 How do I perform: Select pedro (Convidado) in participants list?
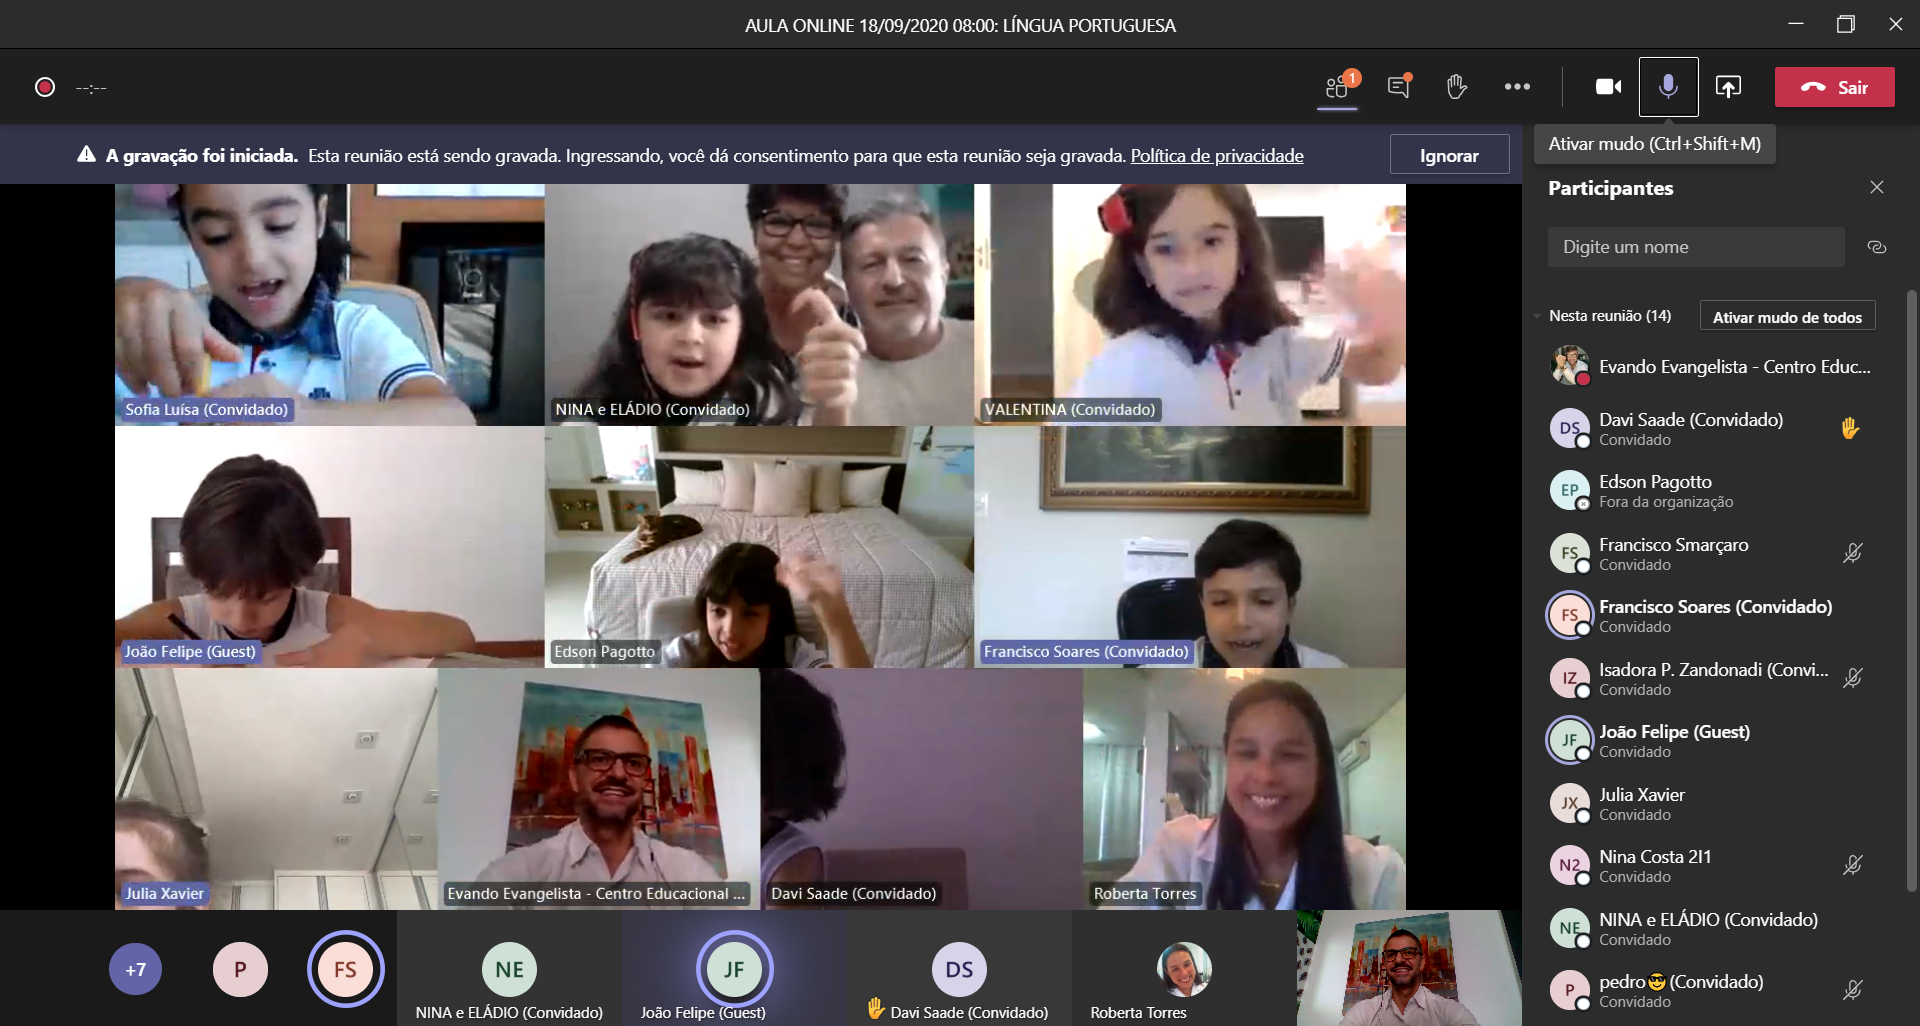tap(1710, 990)
